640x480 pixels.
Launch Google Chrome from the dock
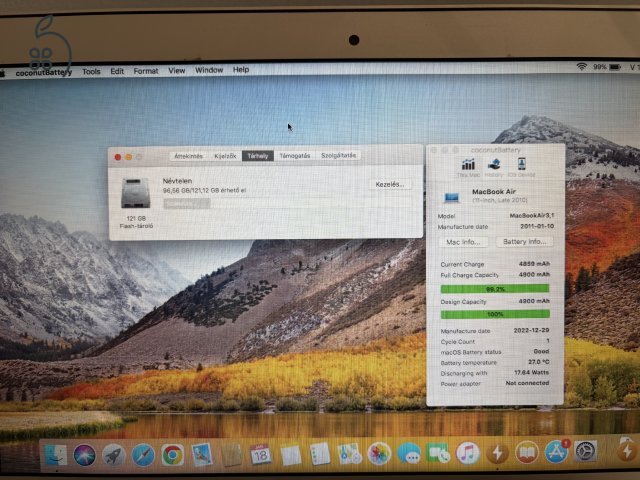[173, 455]
